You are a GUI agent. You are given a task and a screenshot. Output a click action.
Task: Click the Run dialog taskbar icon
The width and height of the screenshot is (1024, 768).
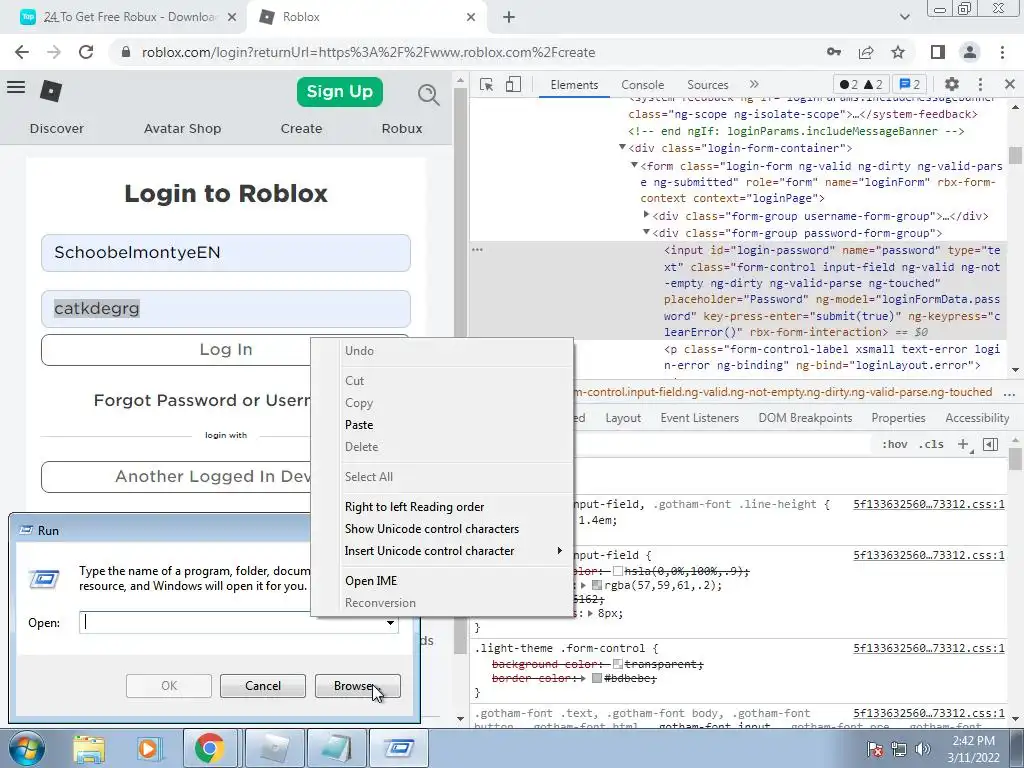(398, 748)
